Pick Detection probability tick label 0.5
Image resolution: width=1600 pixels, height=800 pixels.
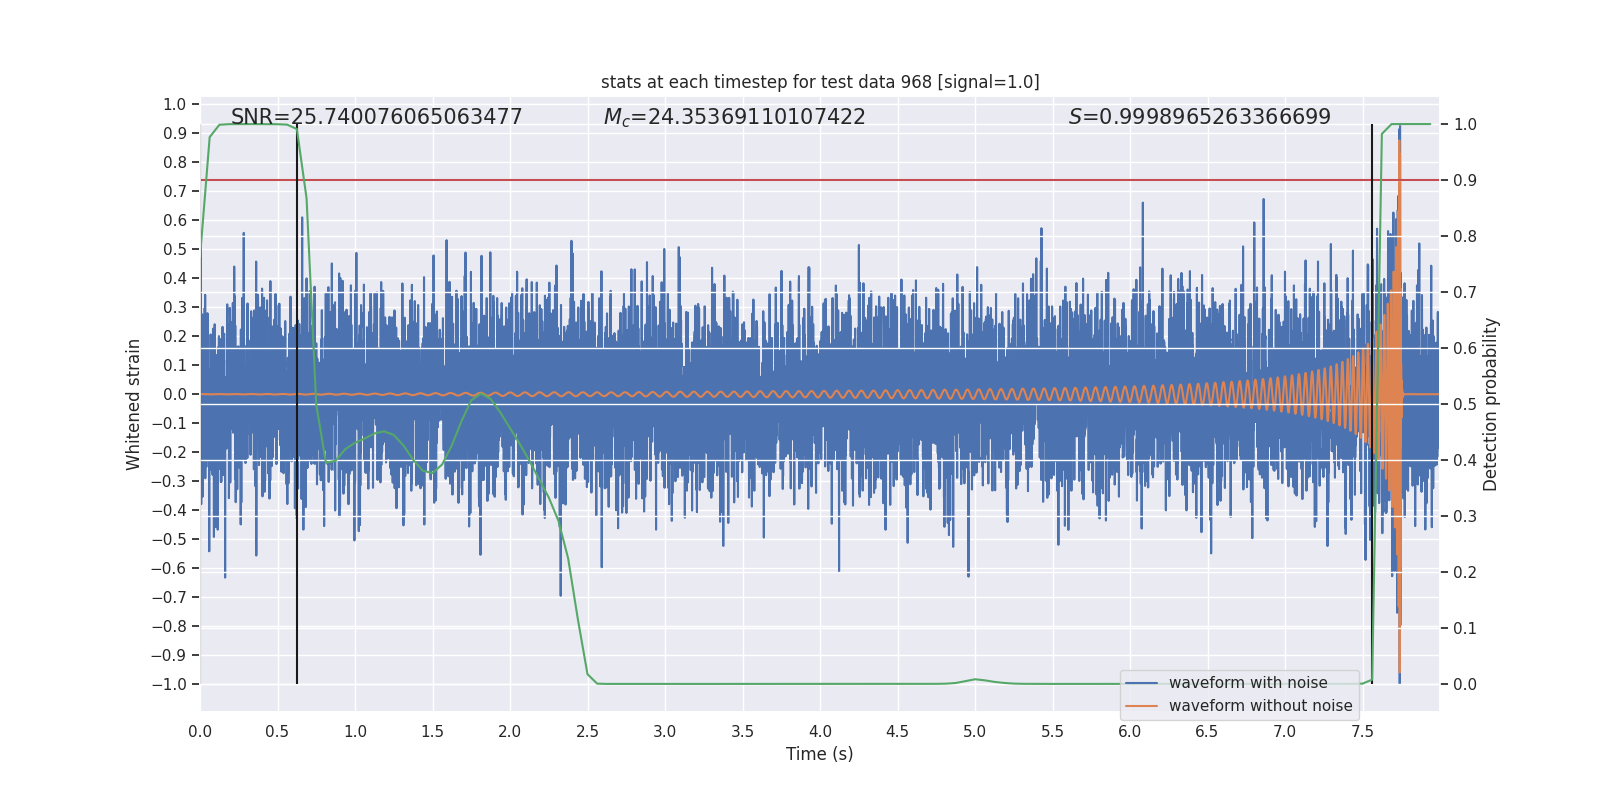click(x=1465, y=404)
